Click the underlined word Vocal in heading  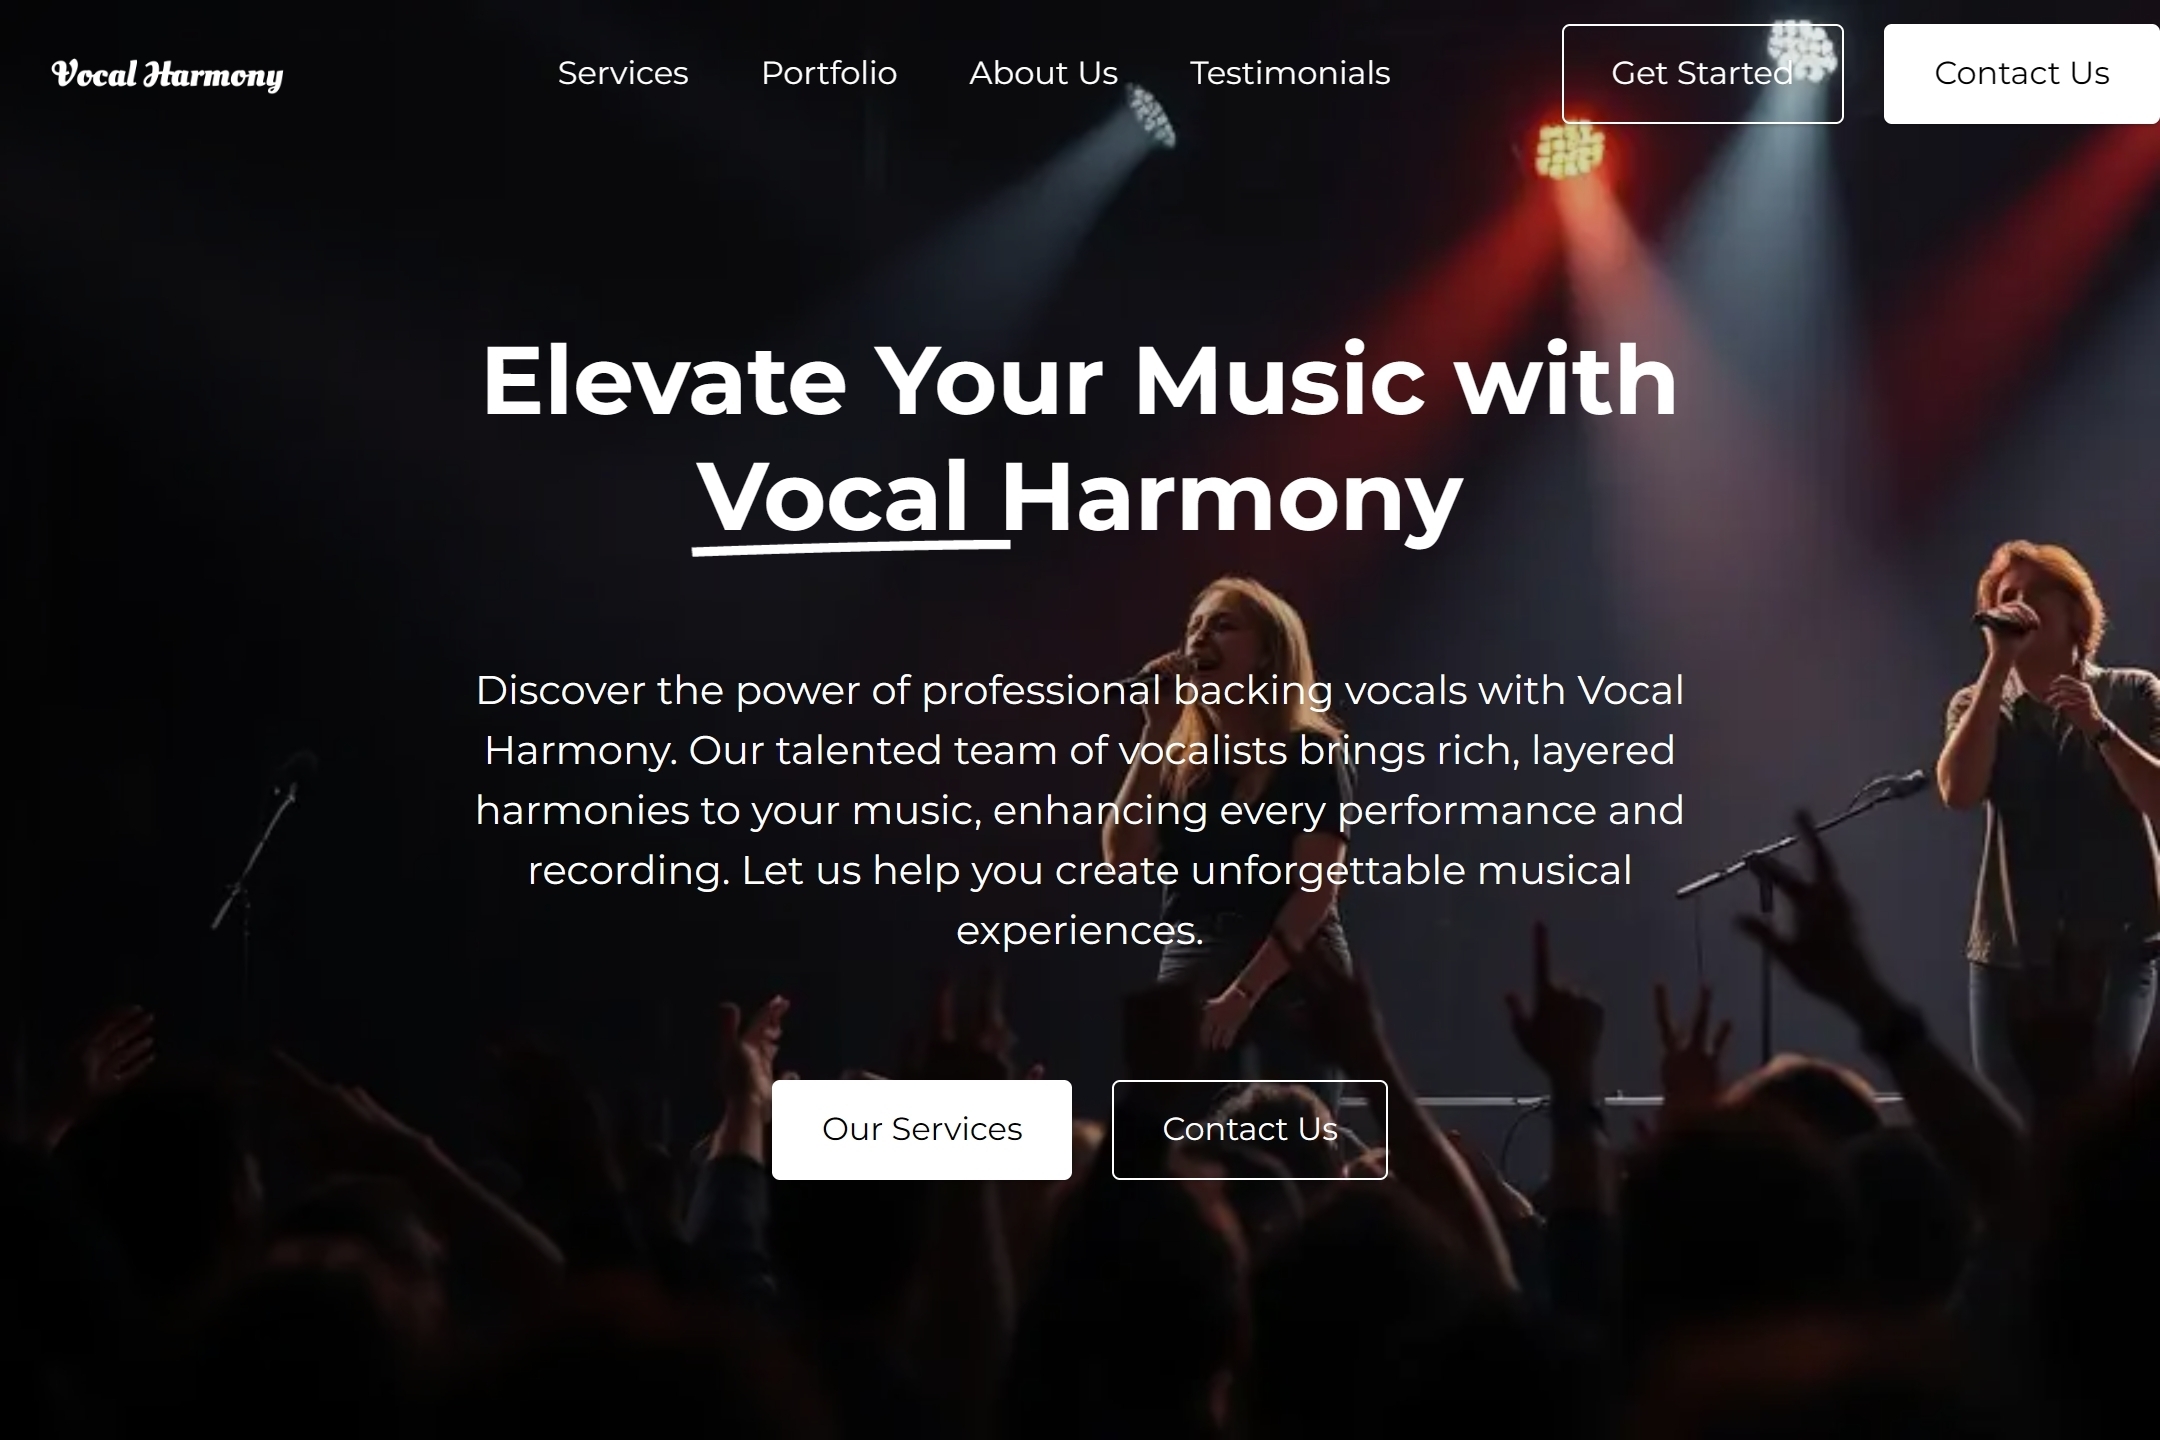(833, 497)
